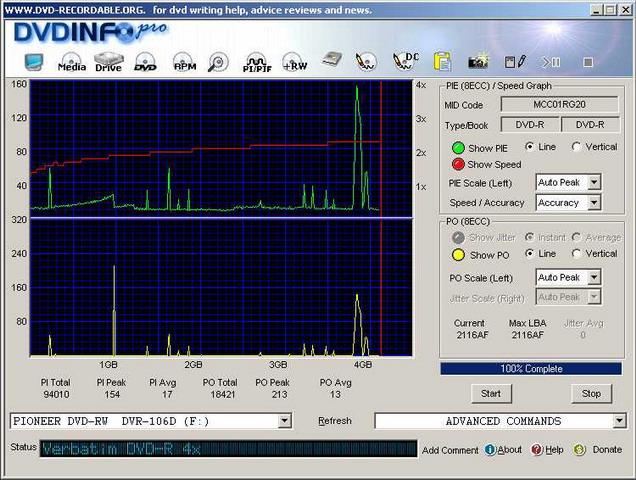Open the +RW disc tool

(295, 62)
